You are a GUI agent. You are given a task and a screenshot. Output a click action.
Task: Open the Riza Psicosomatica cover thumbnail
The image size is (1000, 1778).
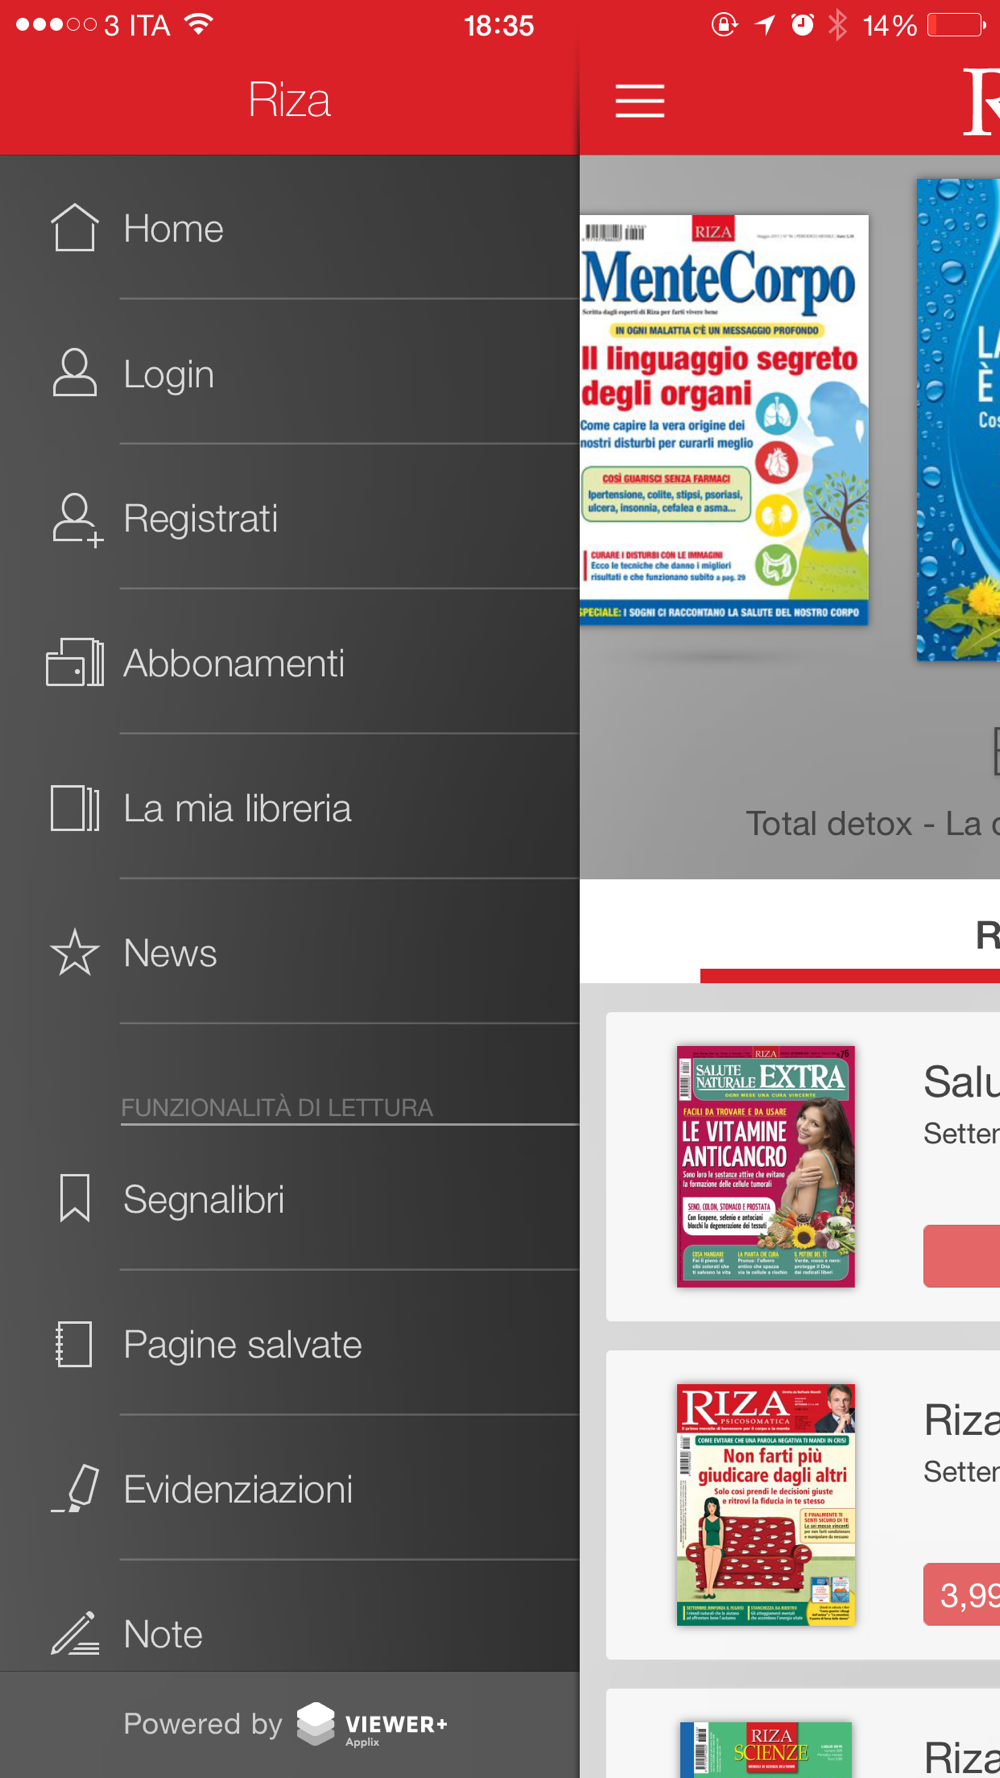click(x=766, y=1504)
